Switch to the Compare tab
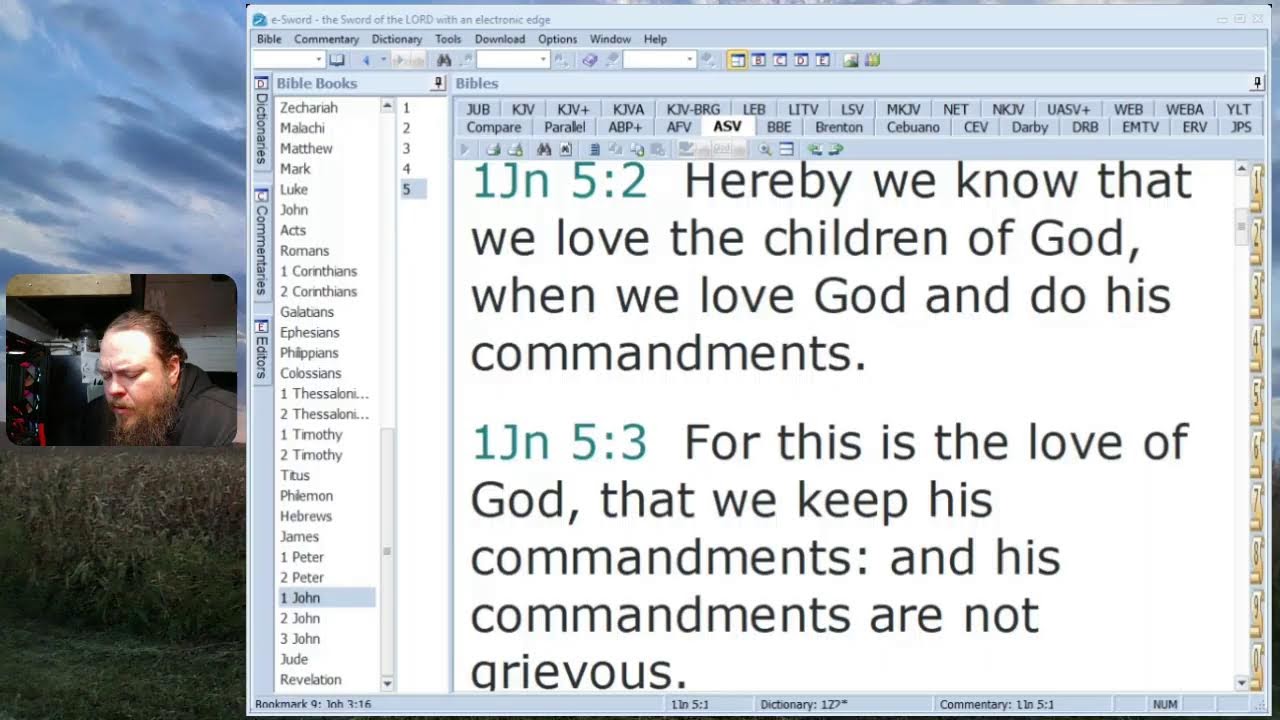 pyautogui.click(x=493, y=127)
